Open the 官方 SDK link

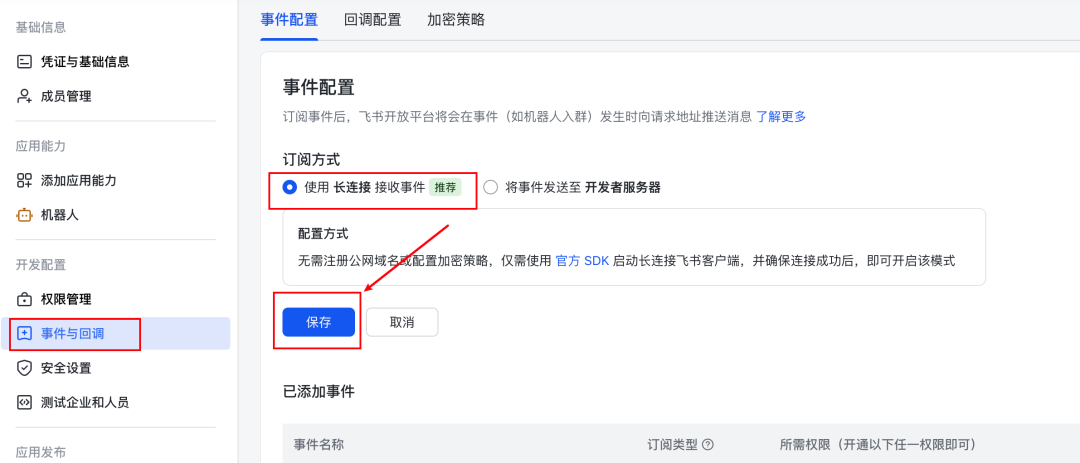[582, 261]
